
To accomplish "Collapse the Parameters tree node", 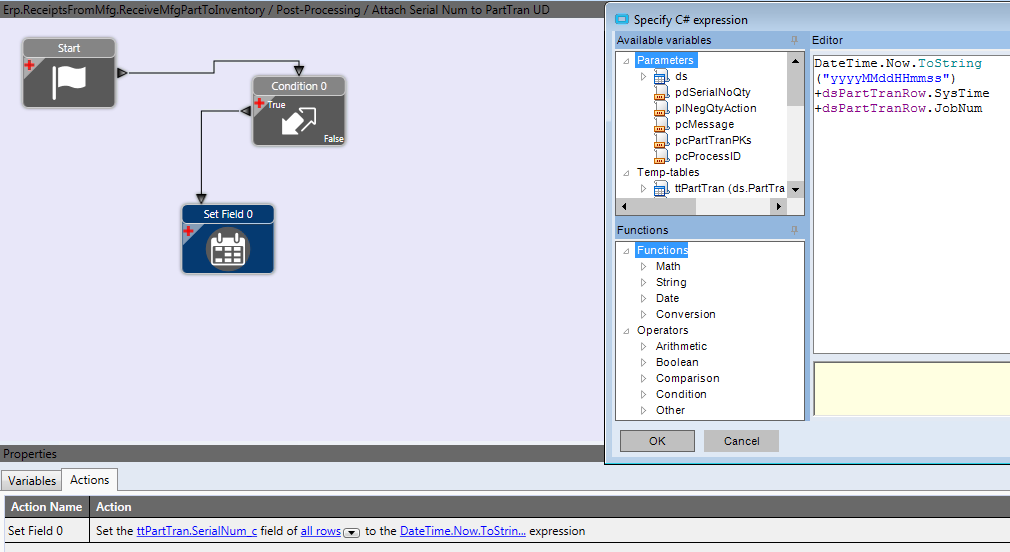I will pos(626,61).
